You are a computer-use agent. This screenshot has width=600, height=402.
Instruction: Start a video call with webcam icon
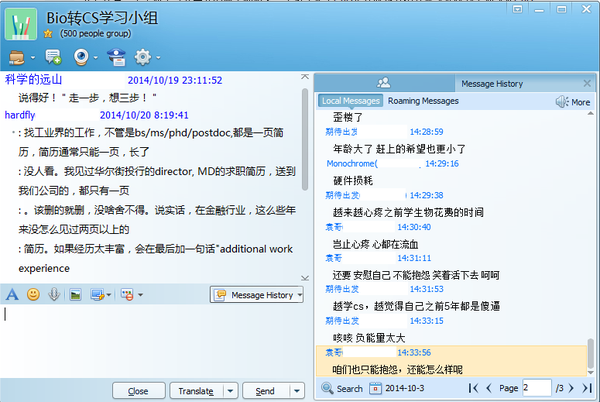point(83,57)
